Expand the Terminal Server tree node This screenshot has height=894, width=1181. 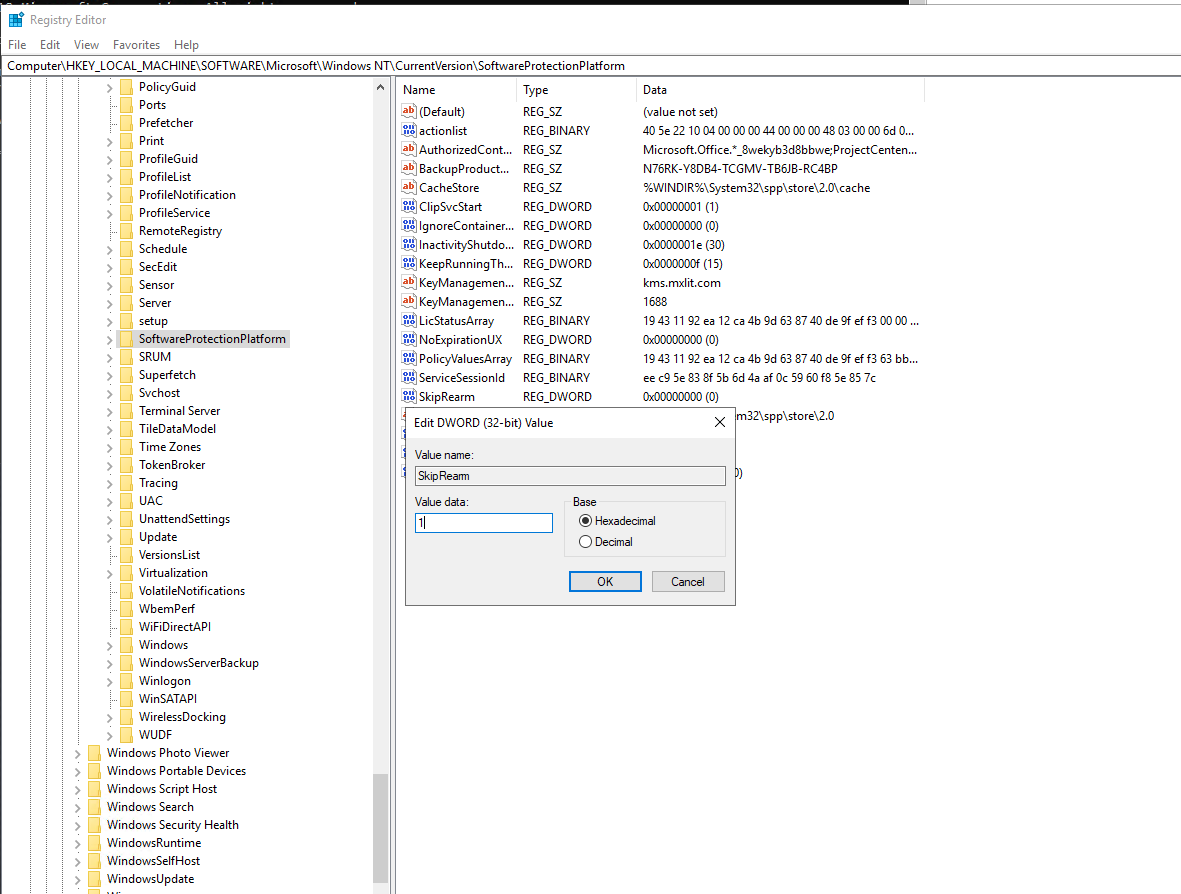(110, 411)
